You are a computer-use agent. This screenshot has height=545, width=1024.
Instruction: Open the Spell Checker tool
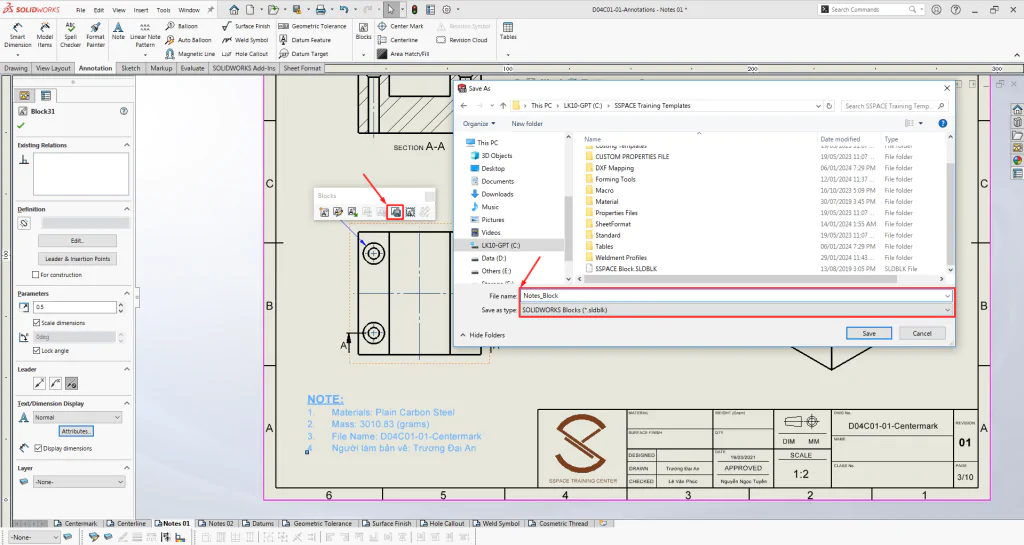71,35
